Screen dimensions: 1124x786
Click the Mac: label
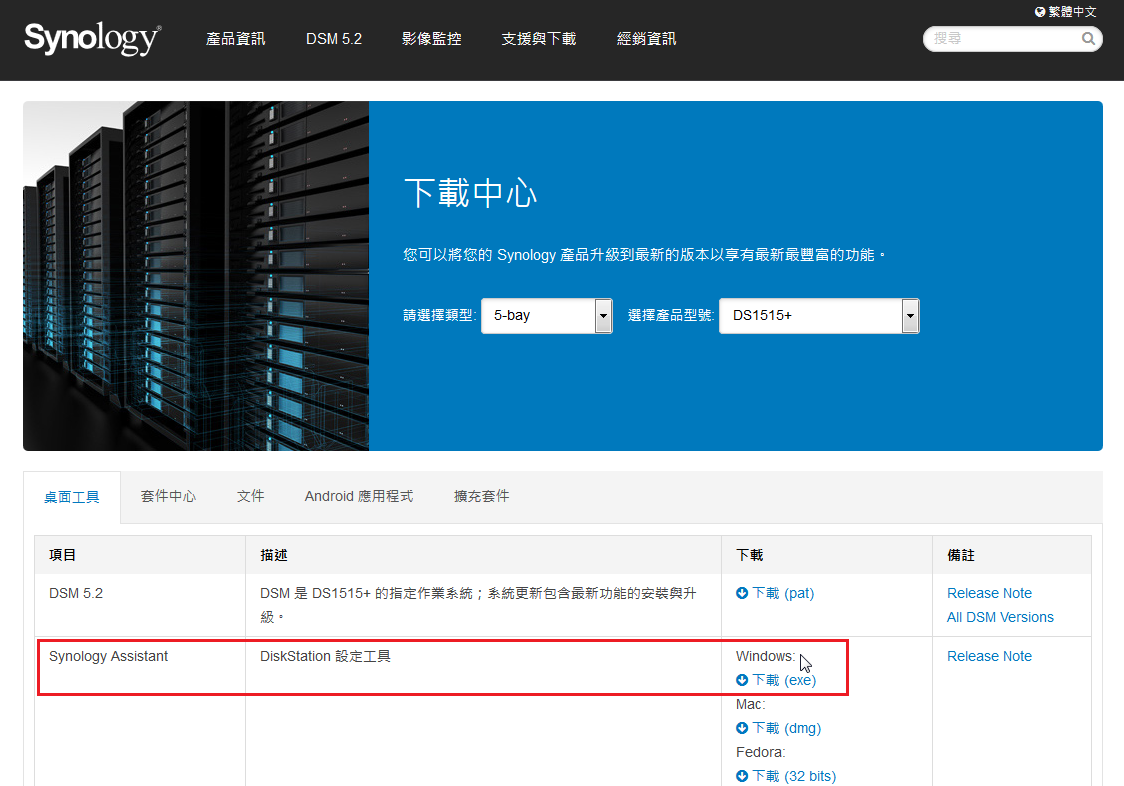click(x=751, y=704)
